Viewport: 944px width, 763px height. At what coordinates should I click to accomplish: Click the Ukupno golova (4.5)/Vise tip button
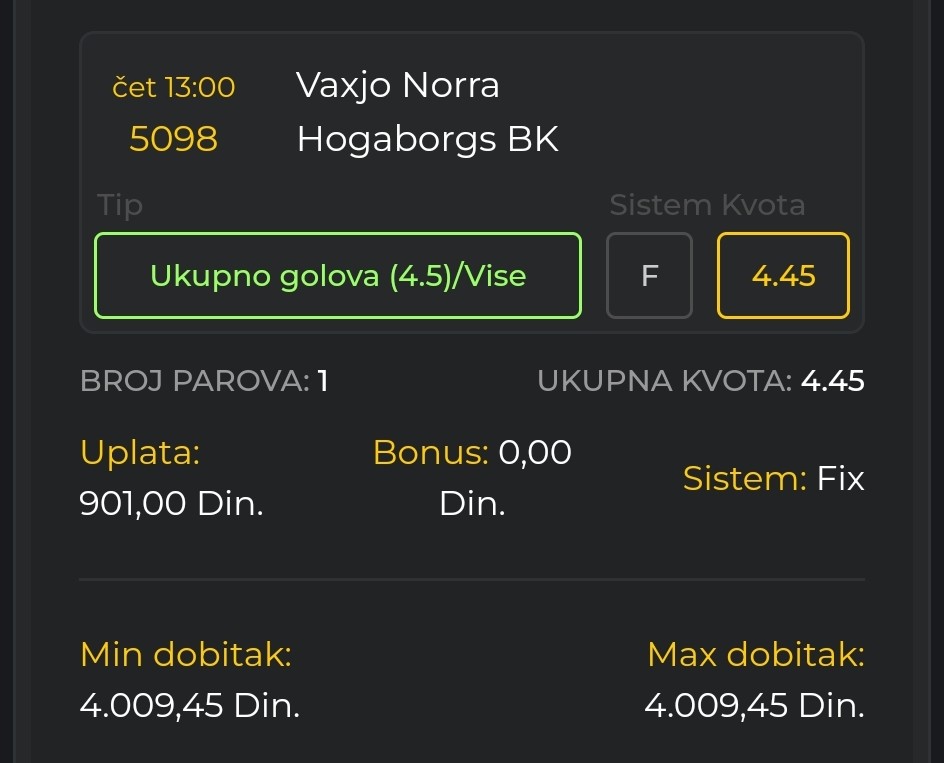coord(338,276)
